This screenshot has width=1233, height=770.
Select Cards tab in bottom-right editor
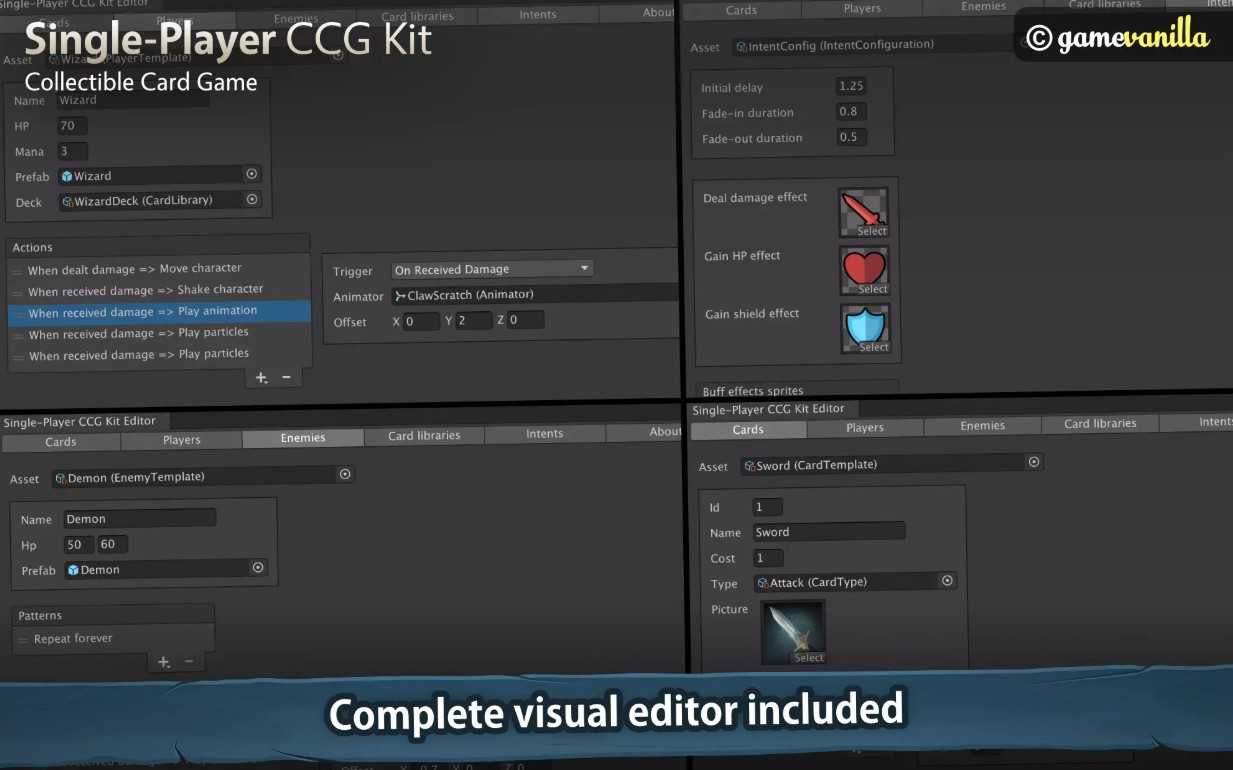click(x=748, y=430)
